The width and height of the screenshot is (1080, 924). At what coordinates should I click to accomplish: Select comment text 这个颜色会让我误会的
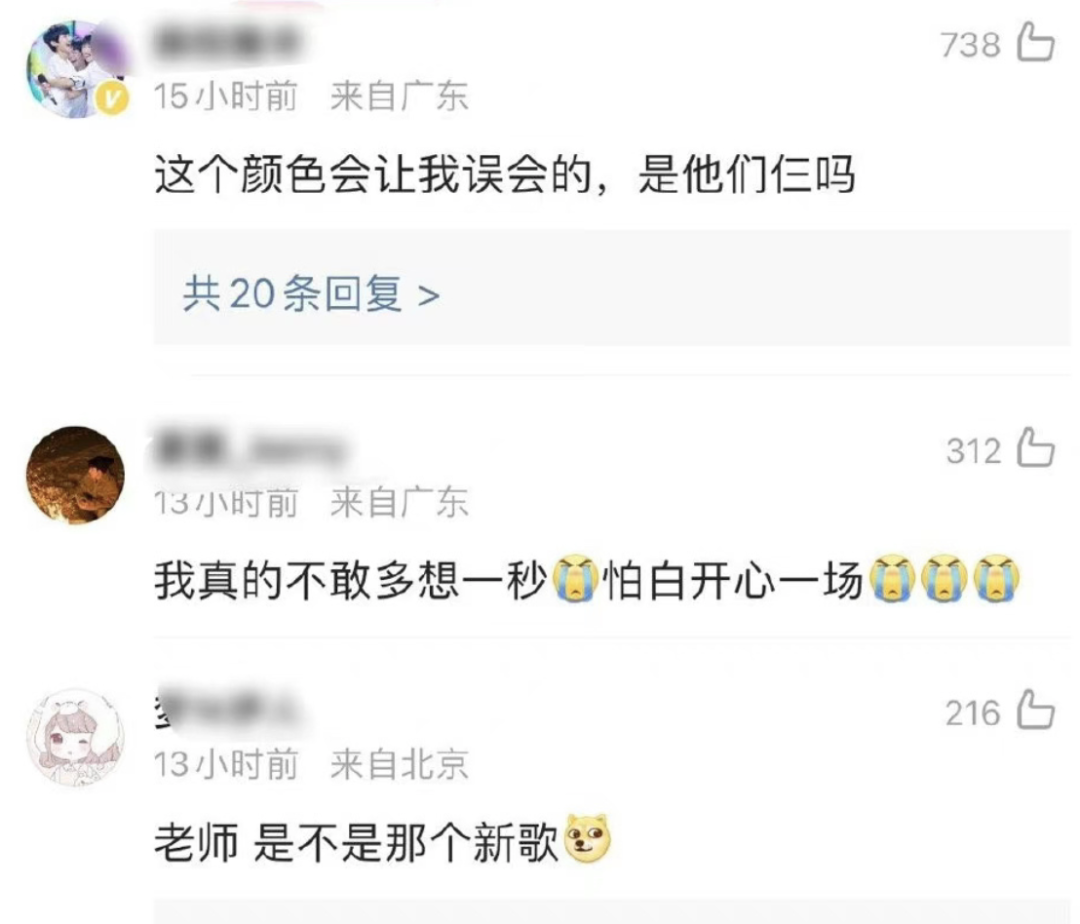(x=373, y=174)
